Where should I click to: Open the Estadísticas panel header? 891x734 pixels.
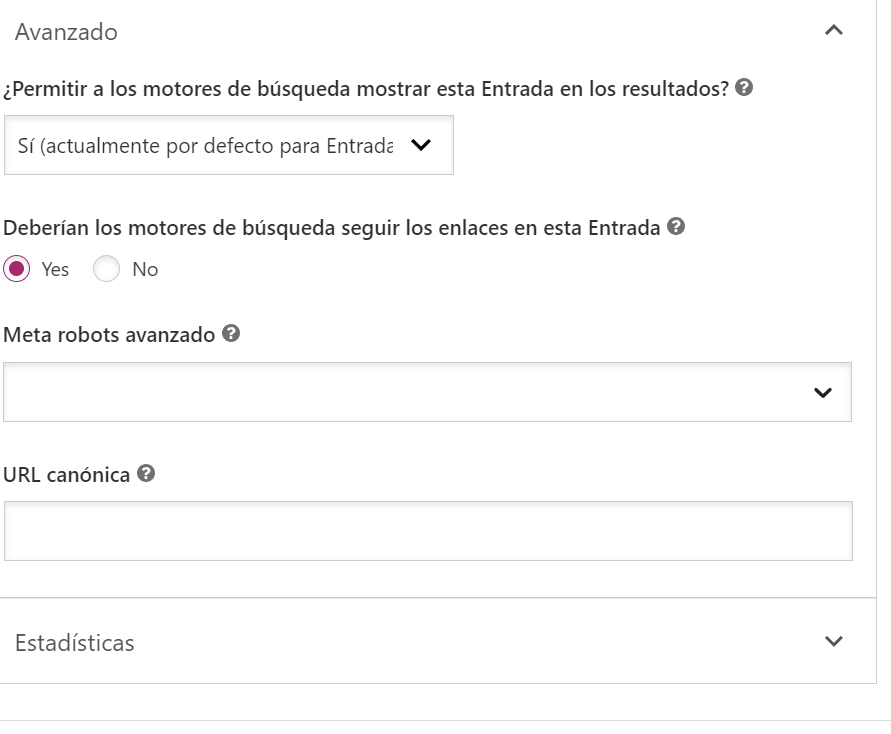438,641
